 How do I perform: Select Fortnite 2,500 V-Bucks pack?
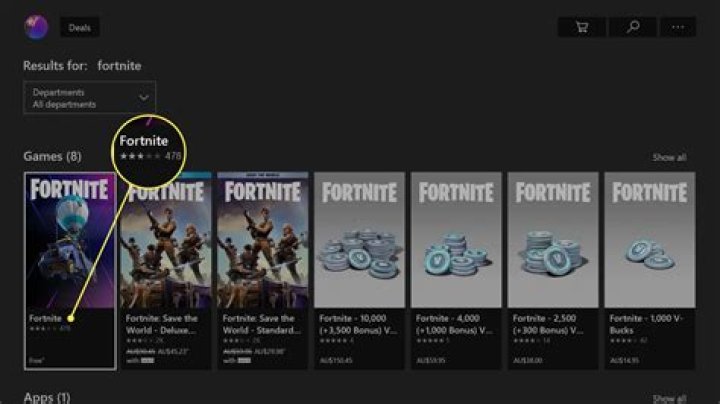(553, 271)
